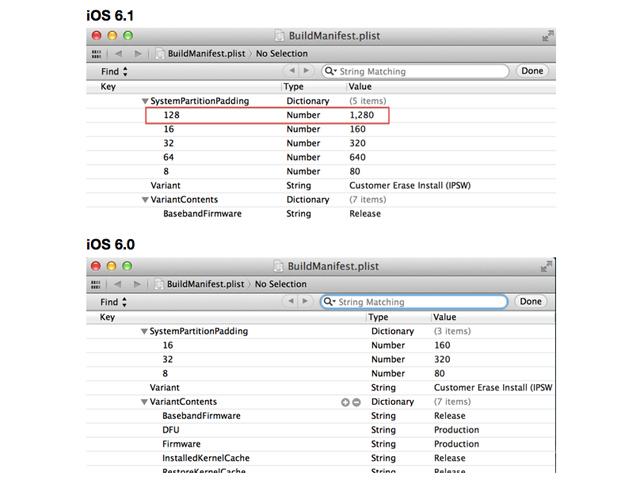Select InstalledKernelCache row in iOS 6.0 window
The image size is (640, 480).
pos(321,458)
